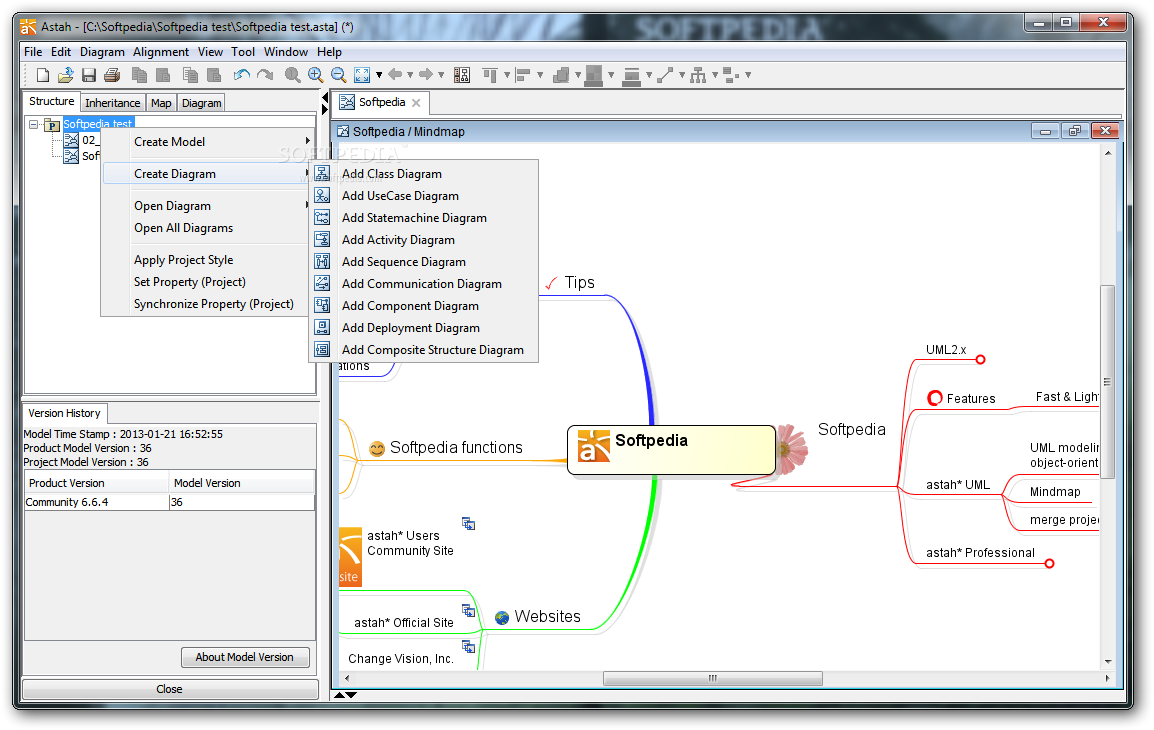The width and height of the screenshot is (1154, 730).
Task: Open the Alignment menu
Action: point(160,52)
